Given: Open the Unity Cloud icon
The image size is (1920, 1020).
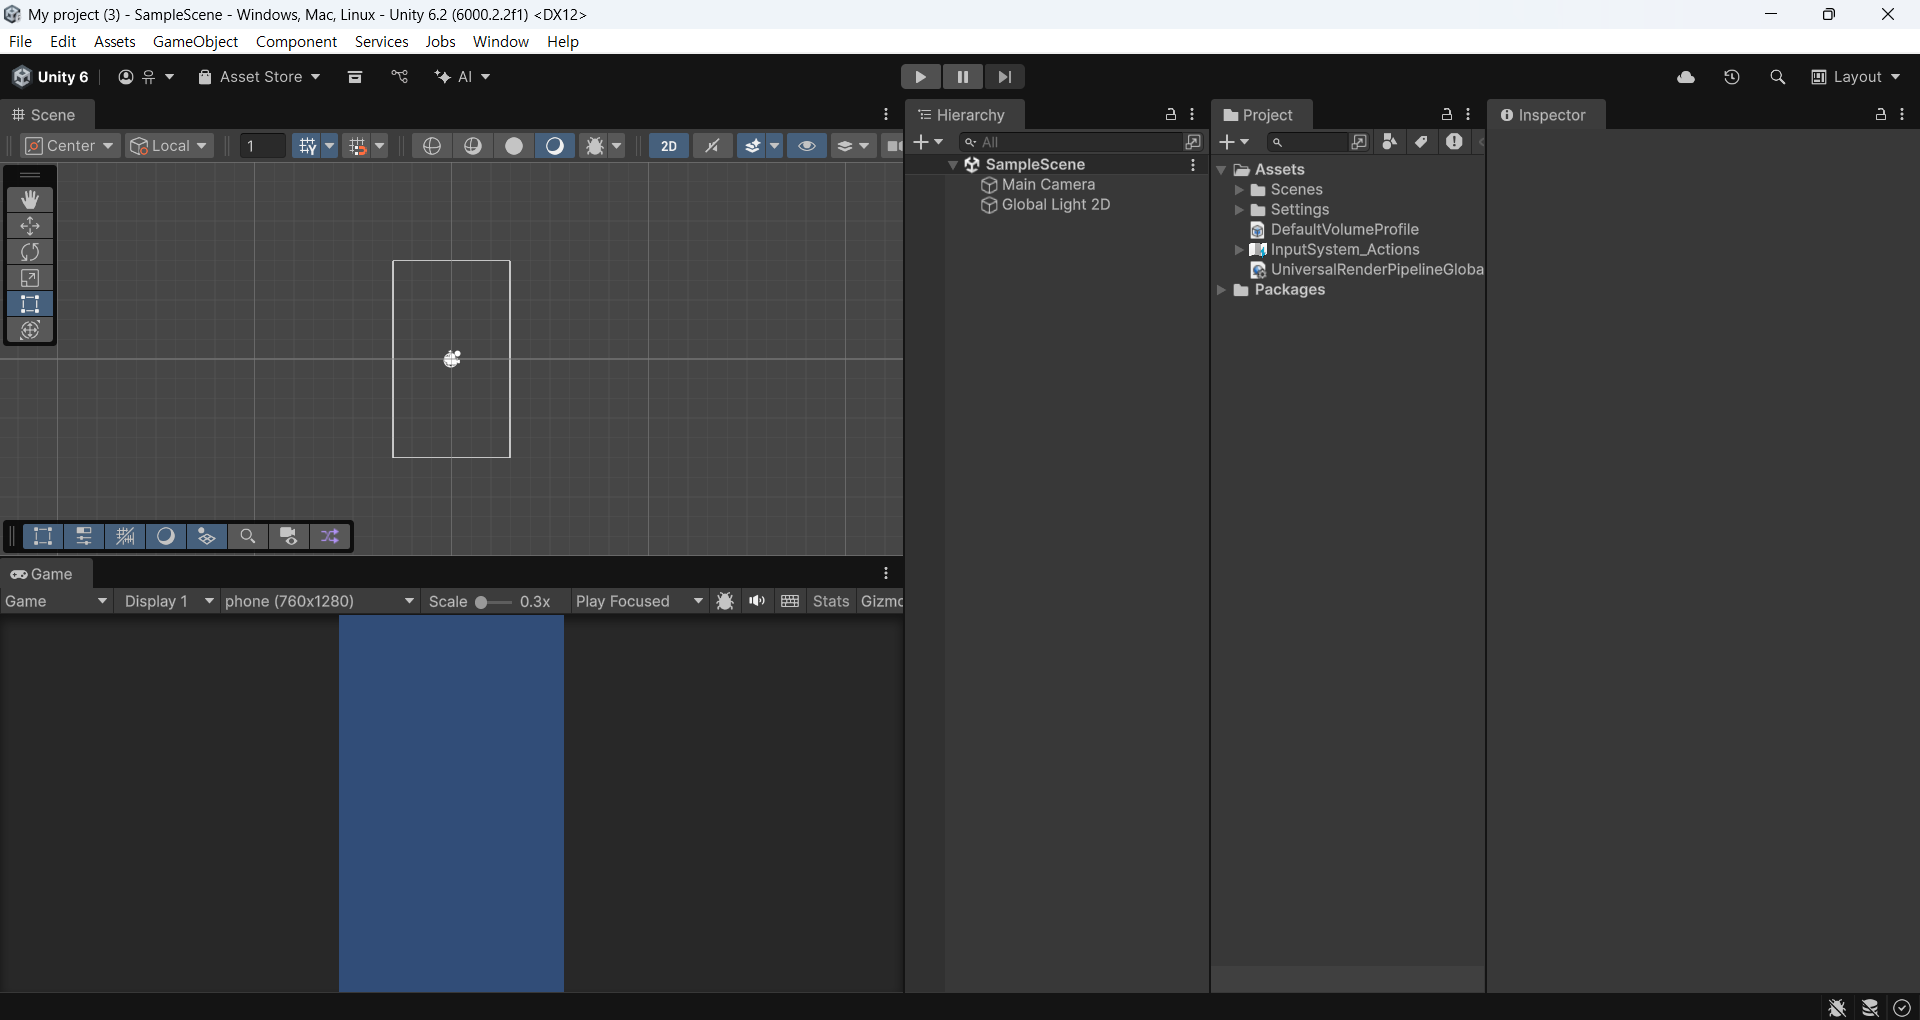Looking at the screenshot, I should (x=1686, y=77).
